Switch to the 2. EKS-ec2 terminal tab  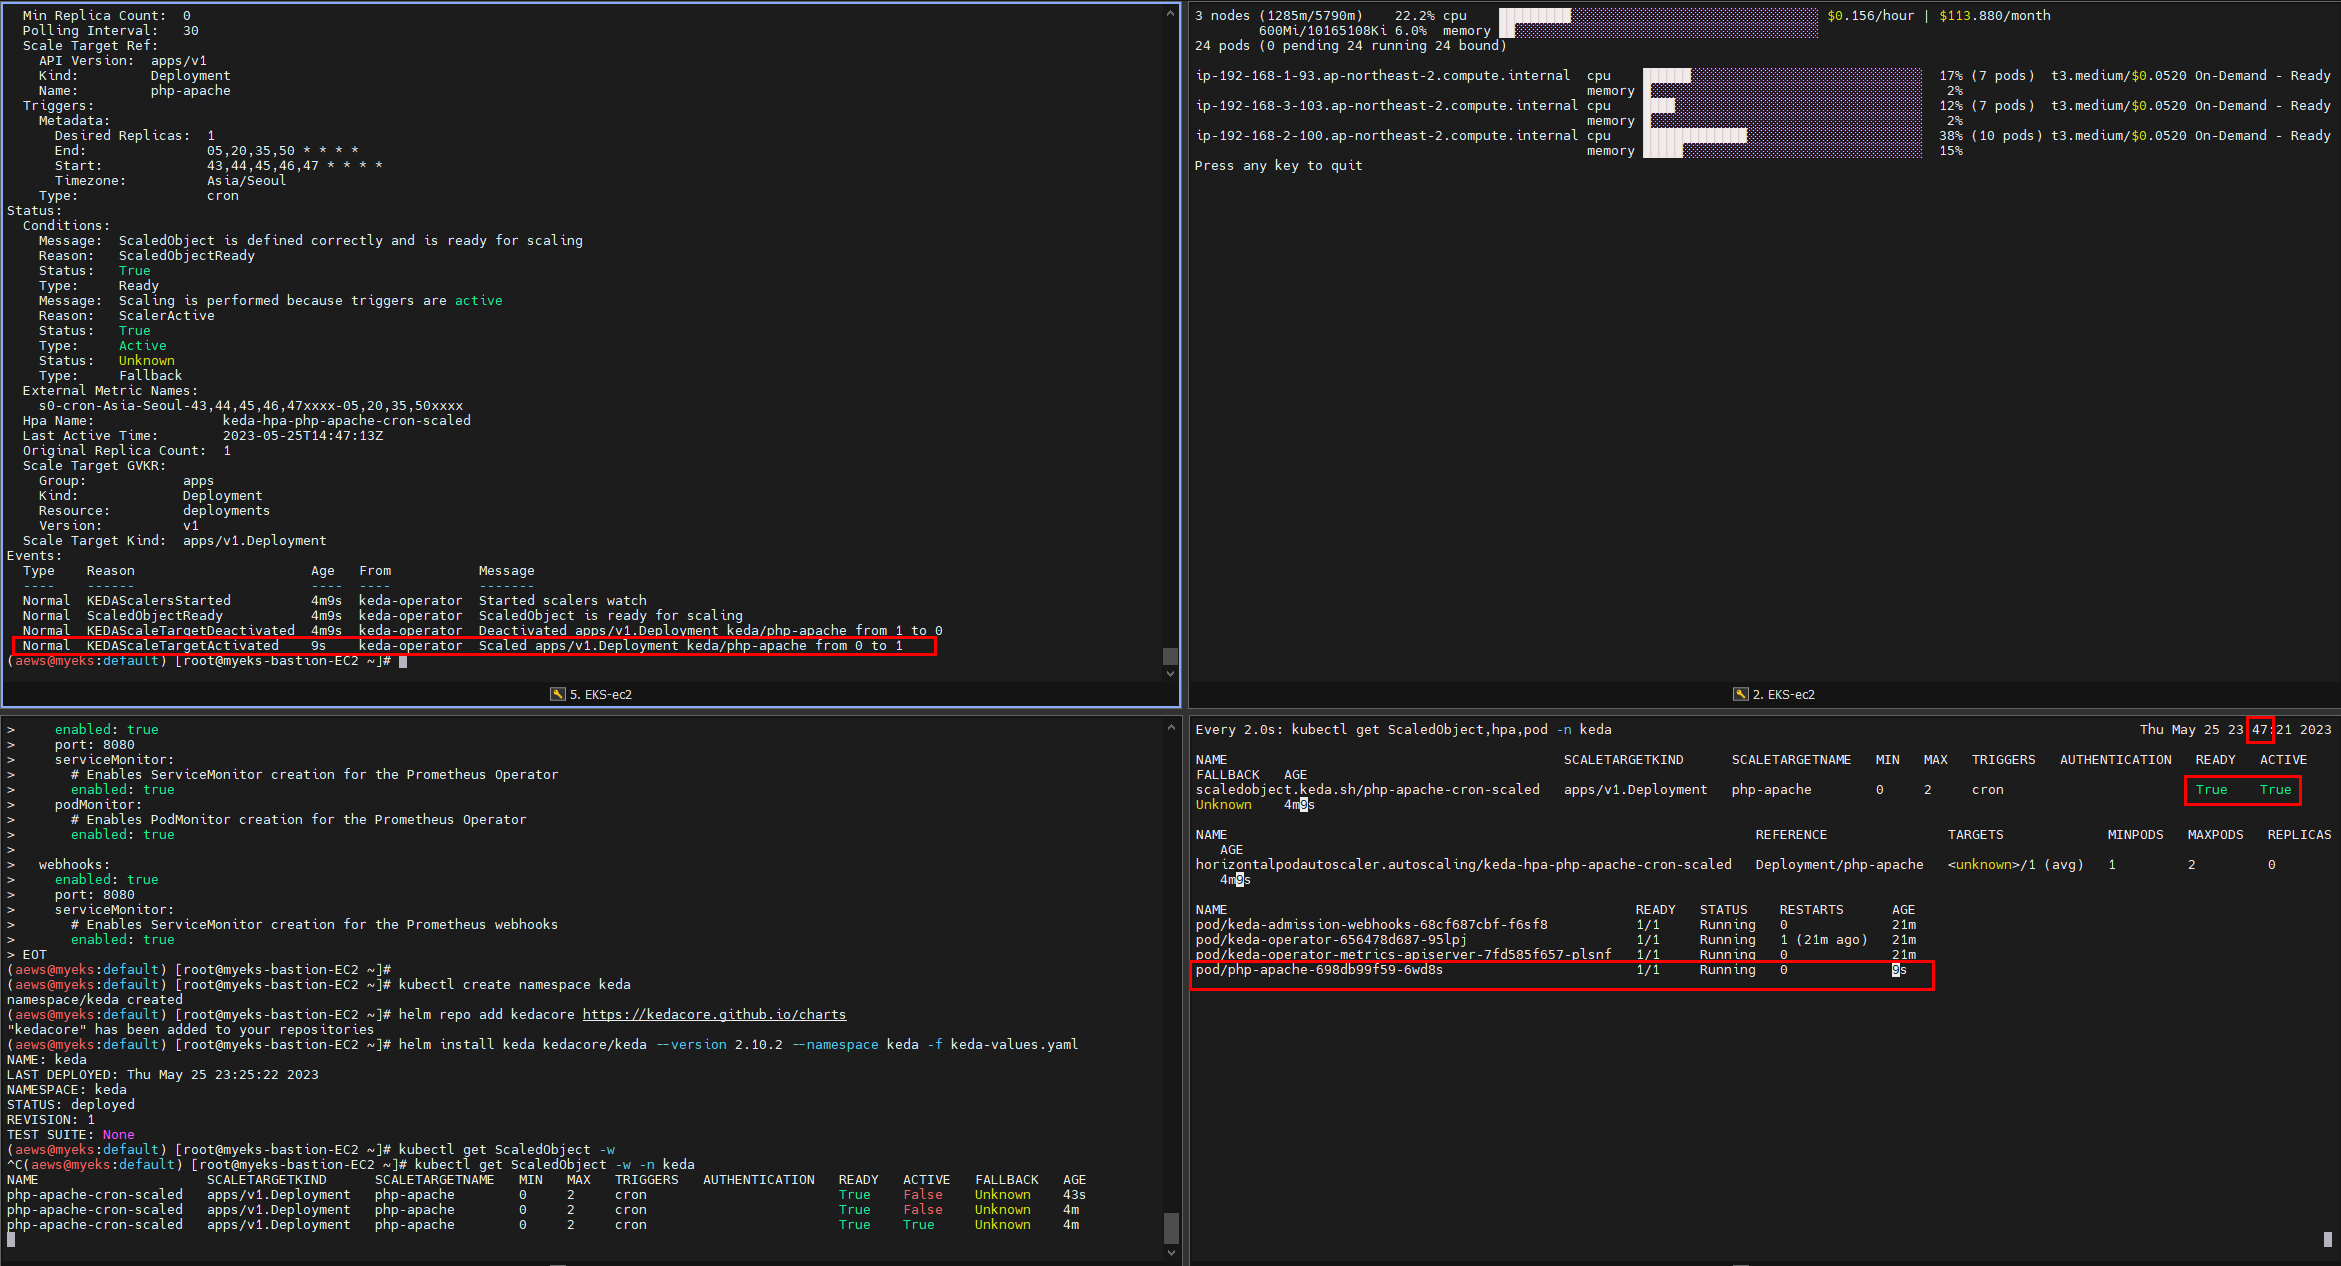tap(1782, 694)
